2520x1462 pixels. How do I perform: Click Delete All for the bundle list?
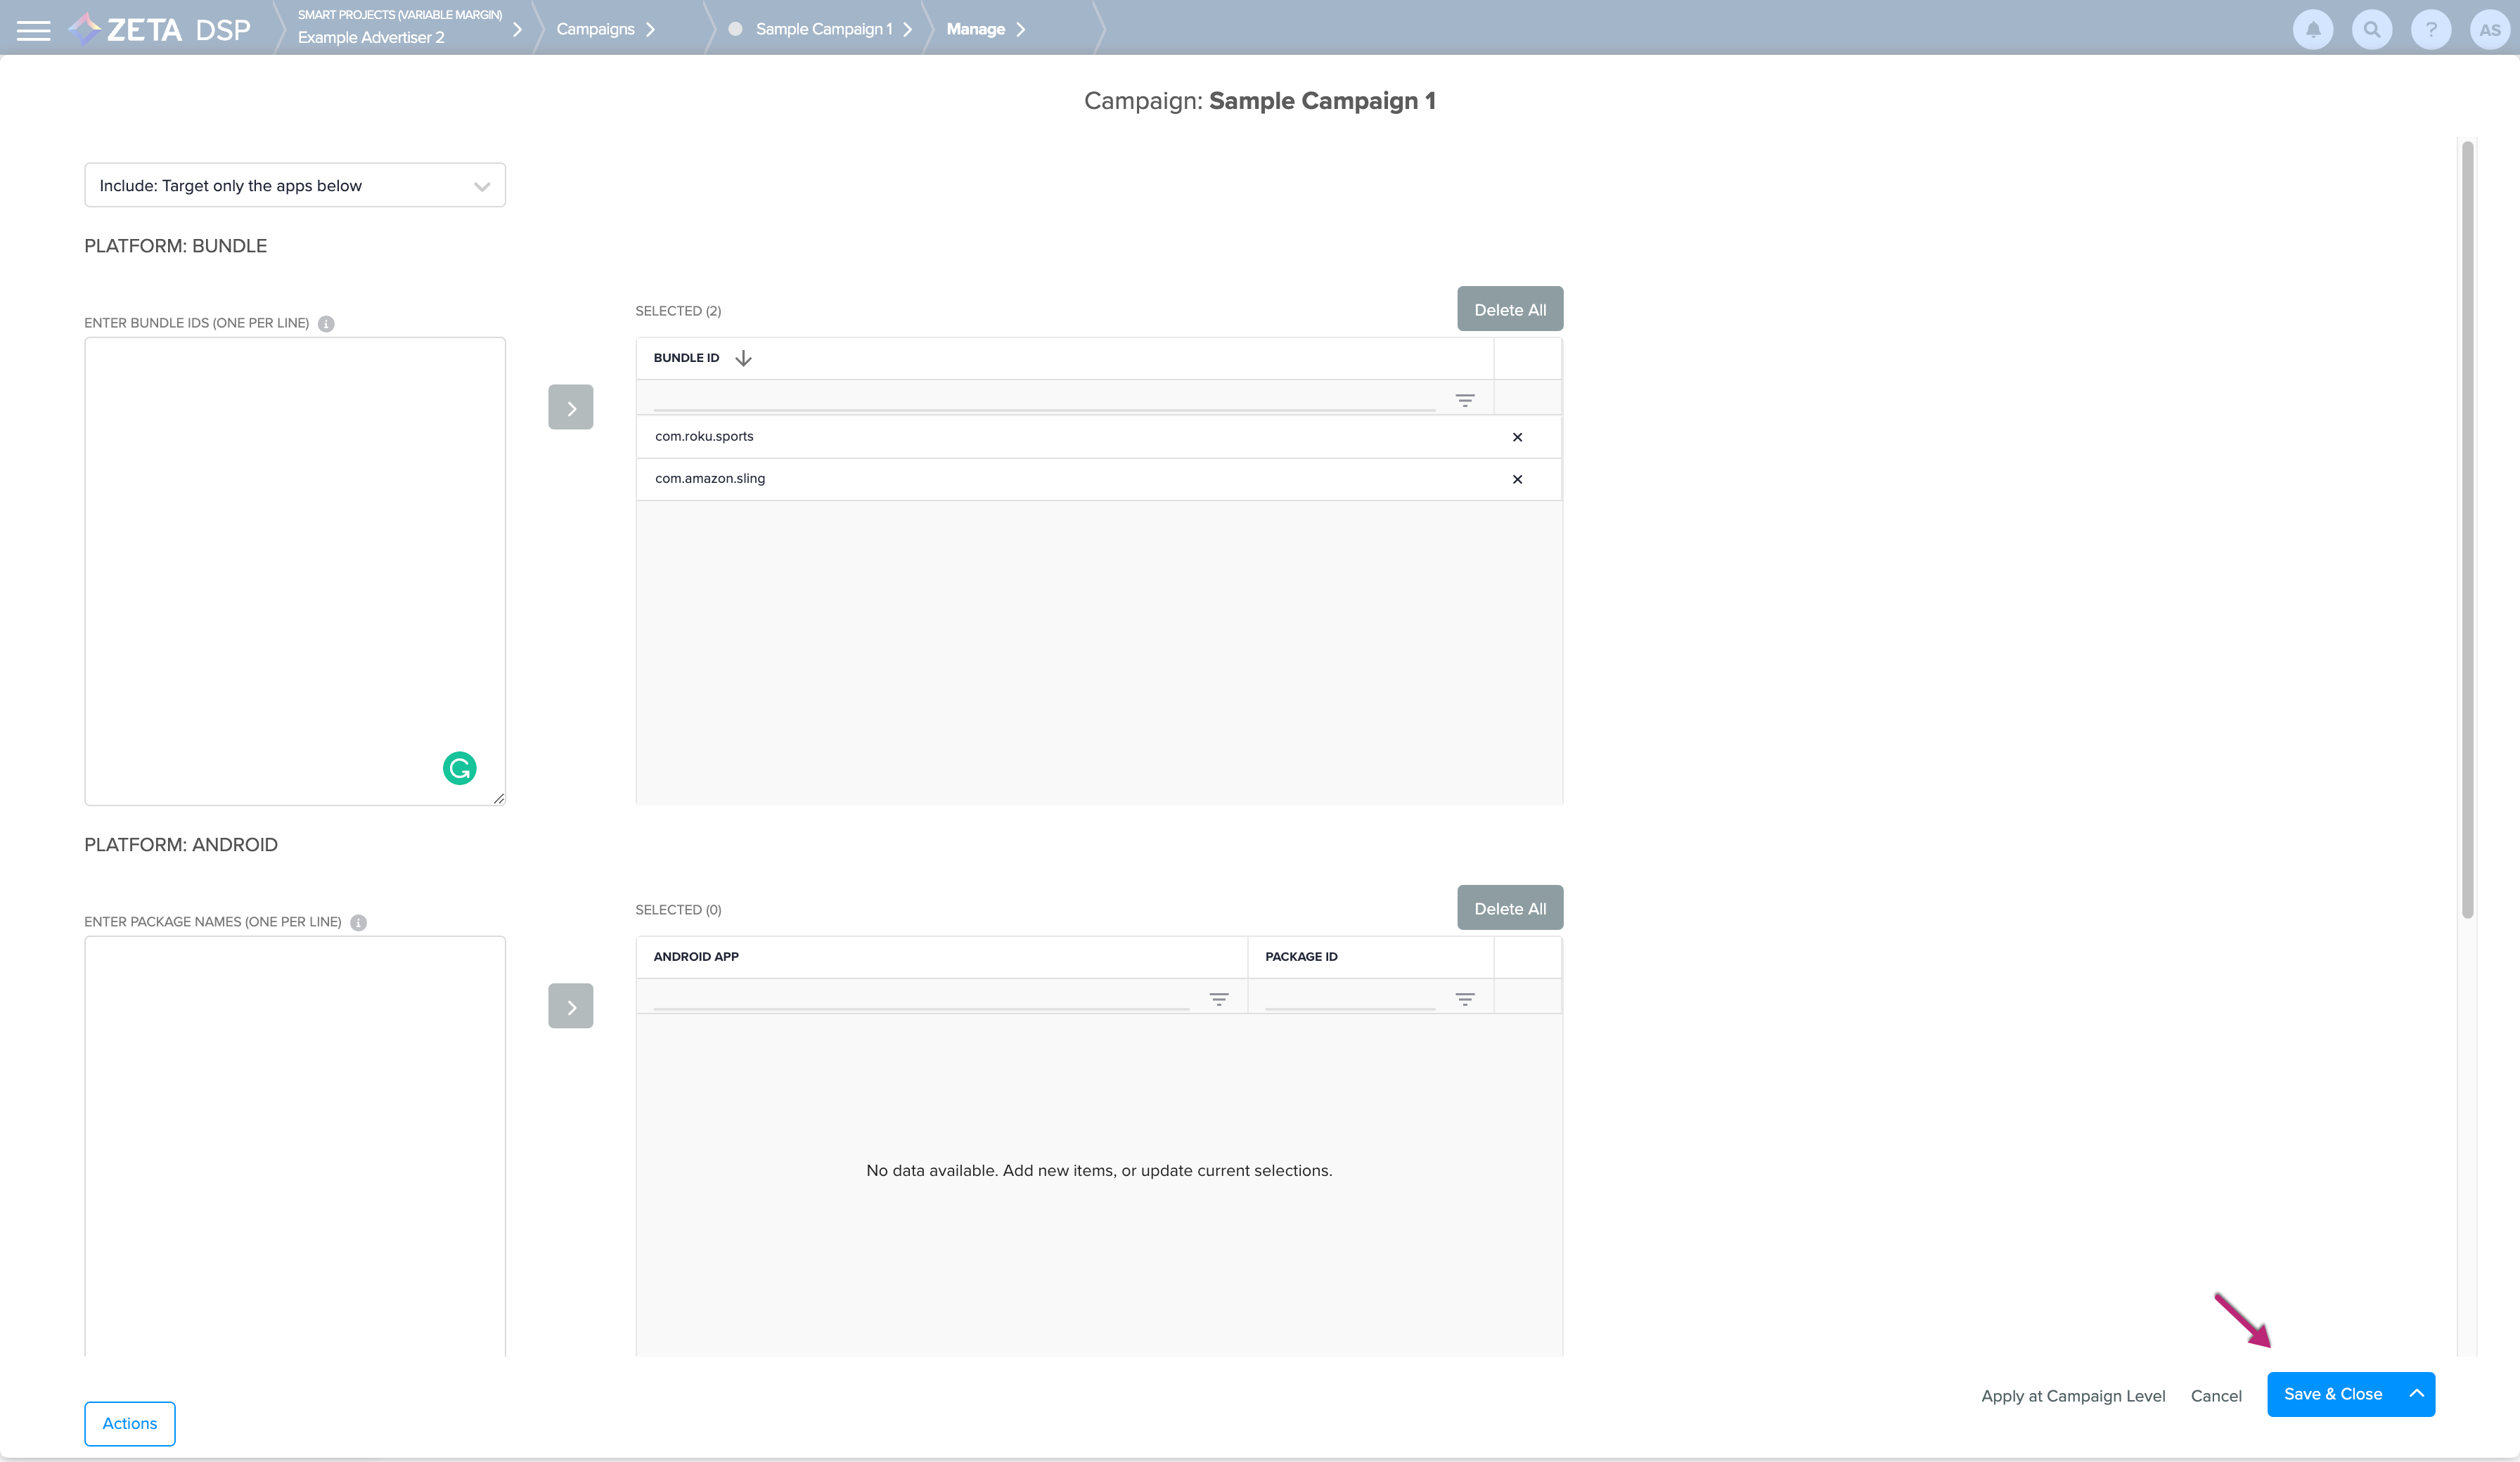1509,310
